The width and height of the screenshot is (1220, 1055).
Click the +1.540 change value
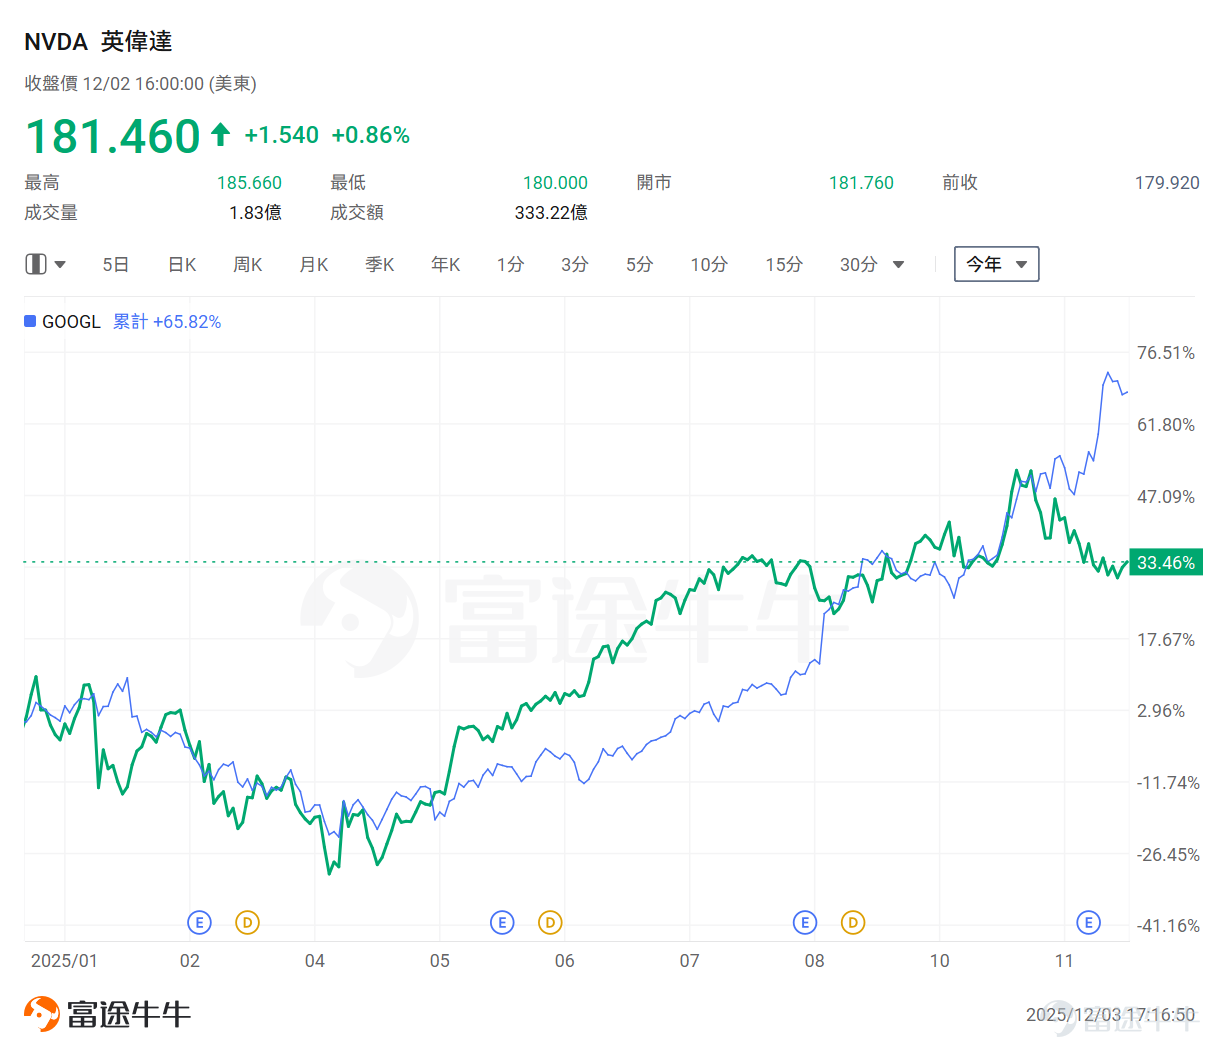[x=282, y=135]
